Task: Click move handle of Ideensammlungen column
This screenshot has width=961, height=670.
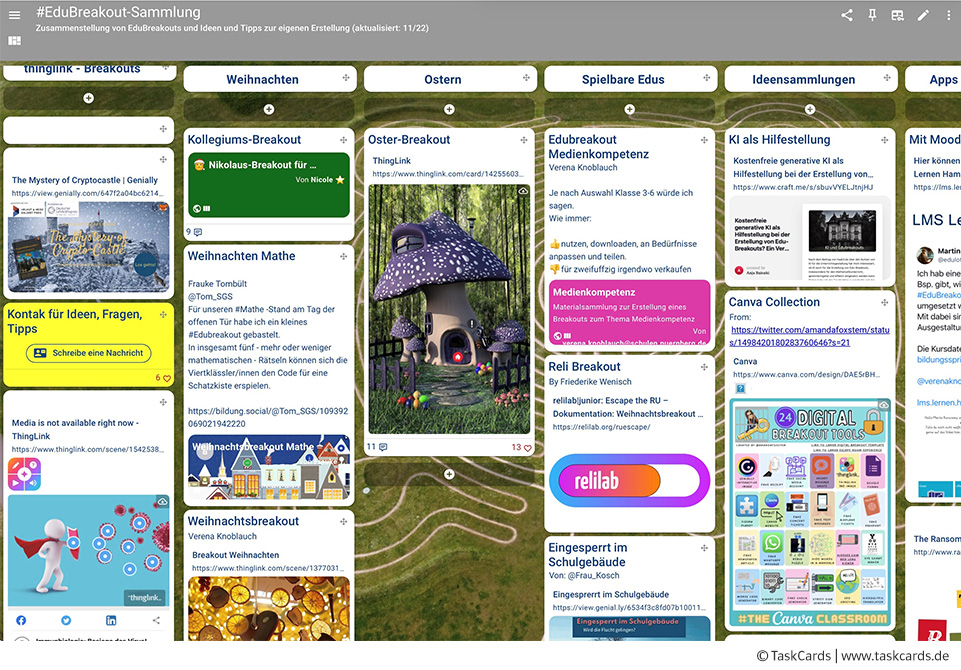Action: pos(887,78)
